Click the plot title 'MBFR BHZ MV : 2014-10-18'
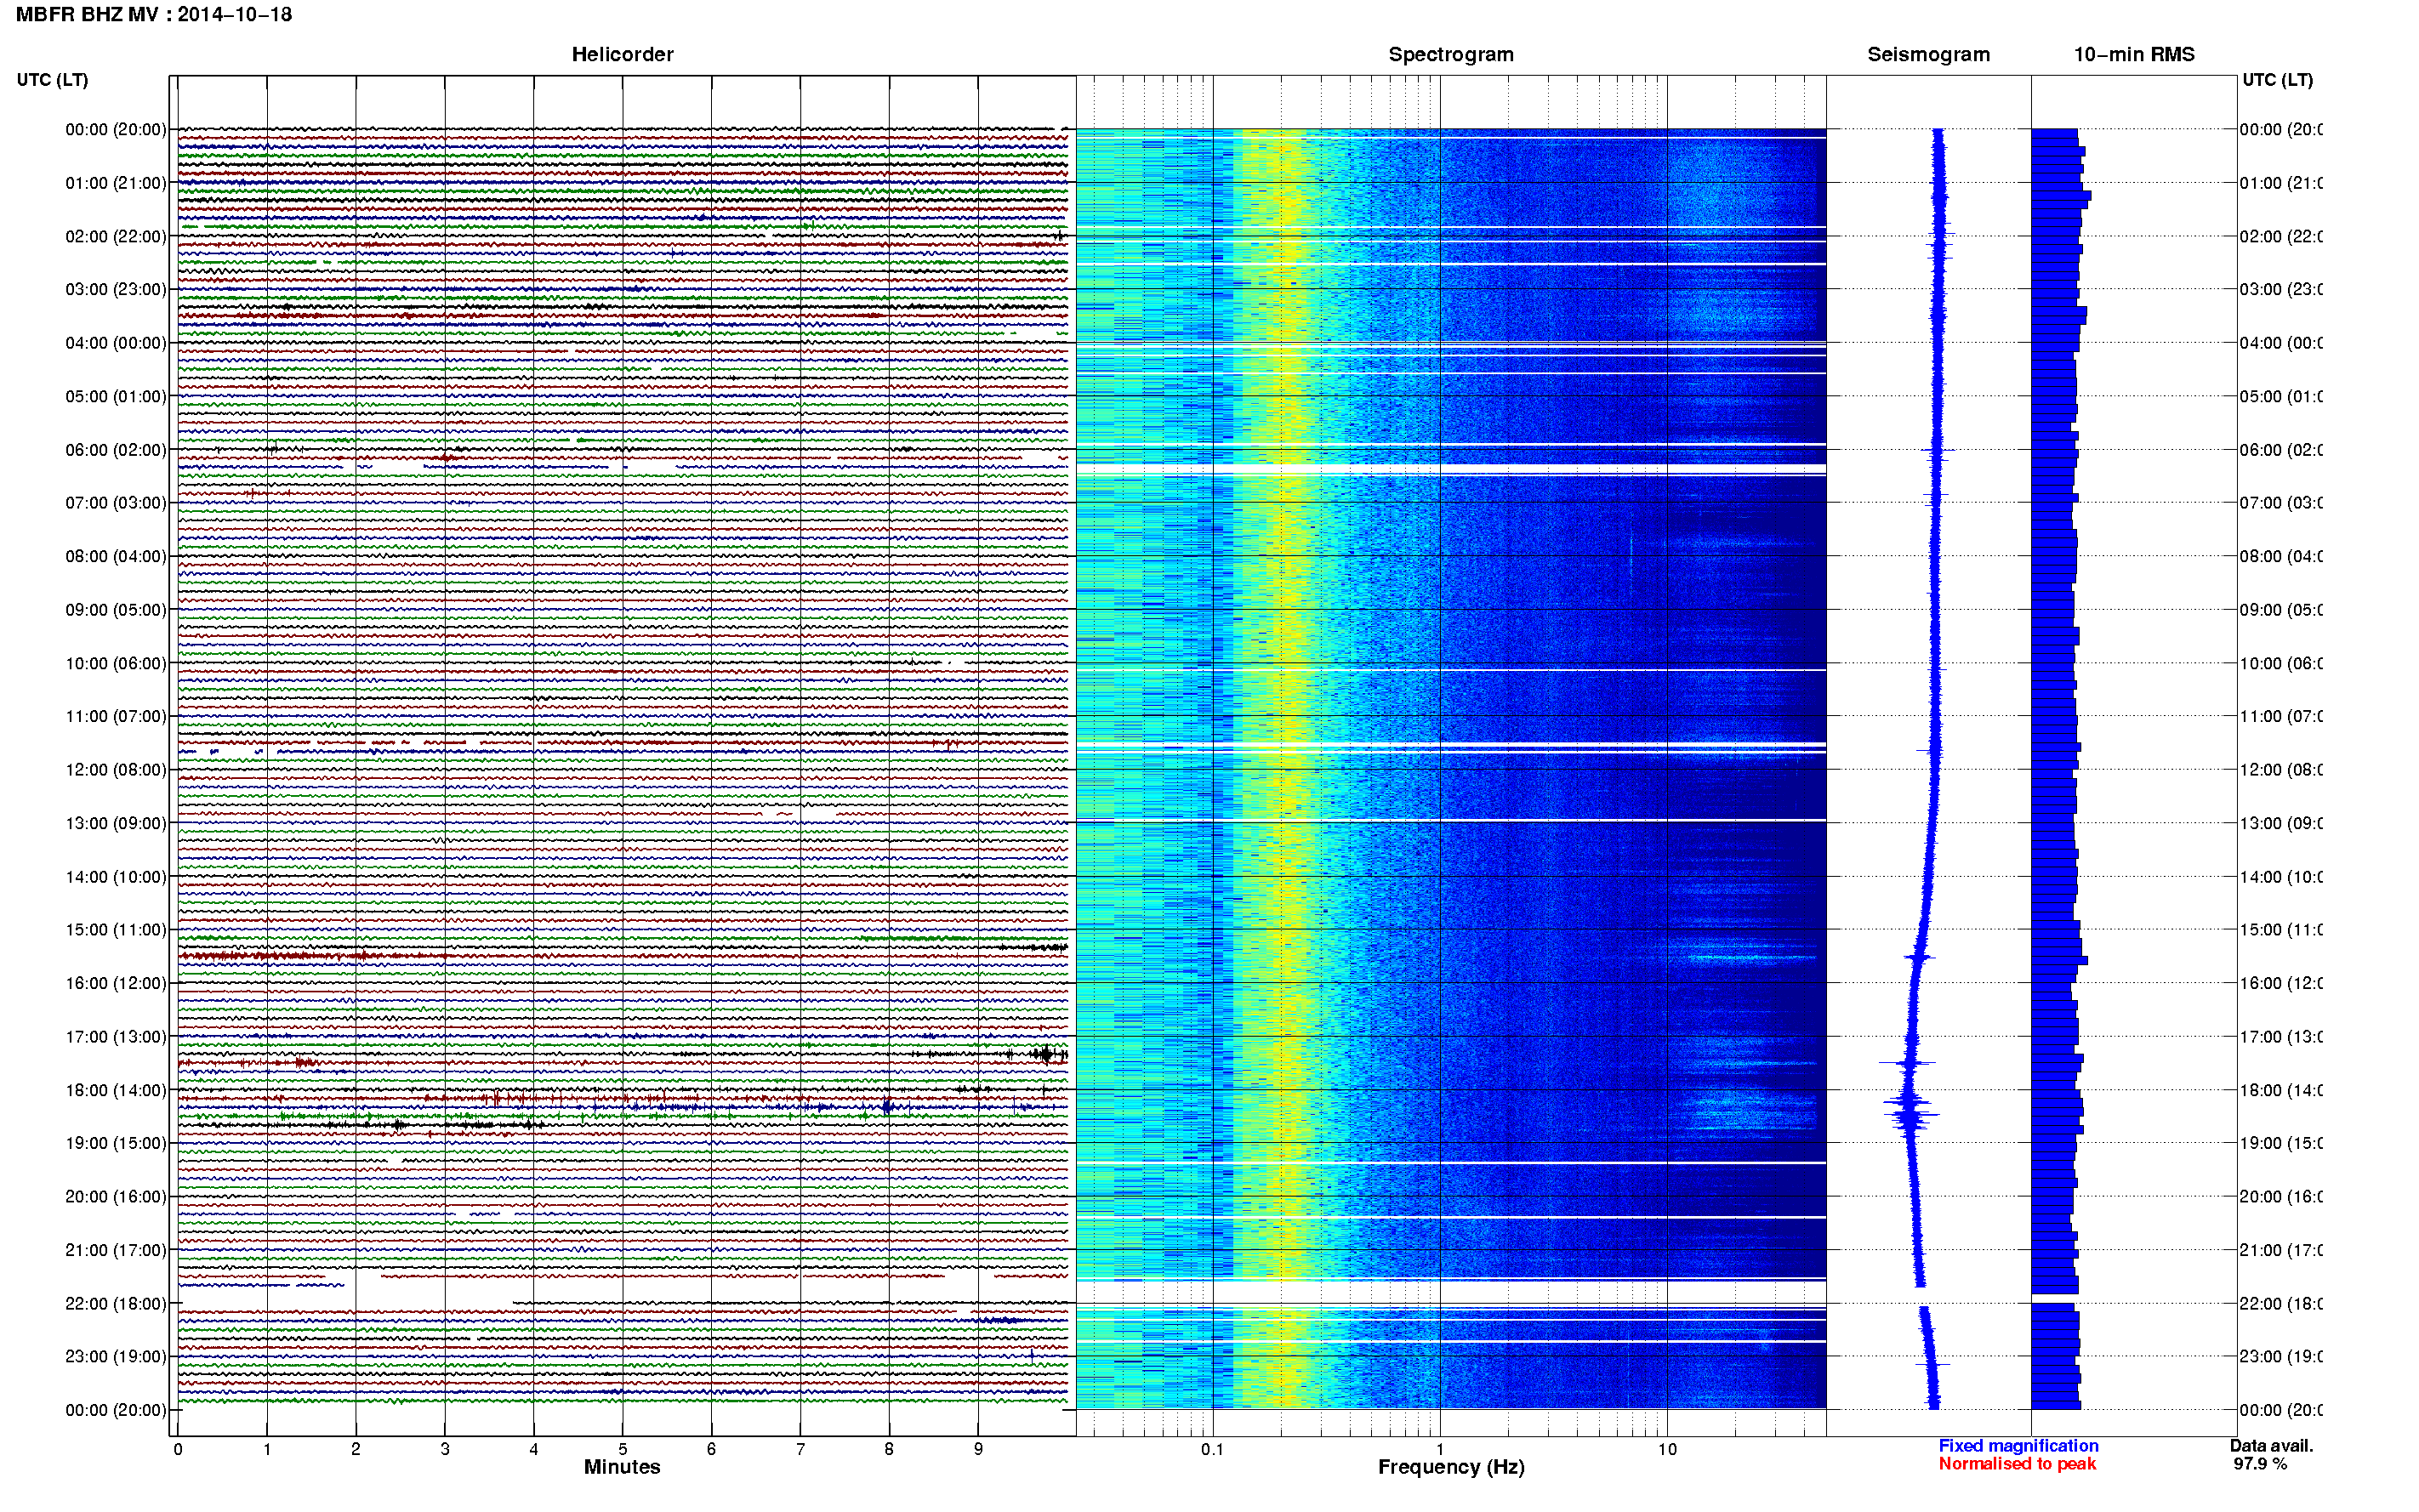 click(x=154, y=14)
